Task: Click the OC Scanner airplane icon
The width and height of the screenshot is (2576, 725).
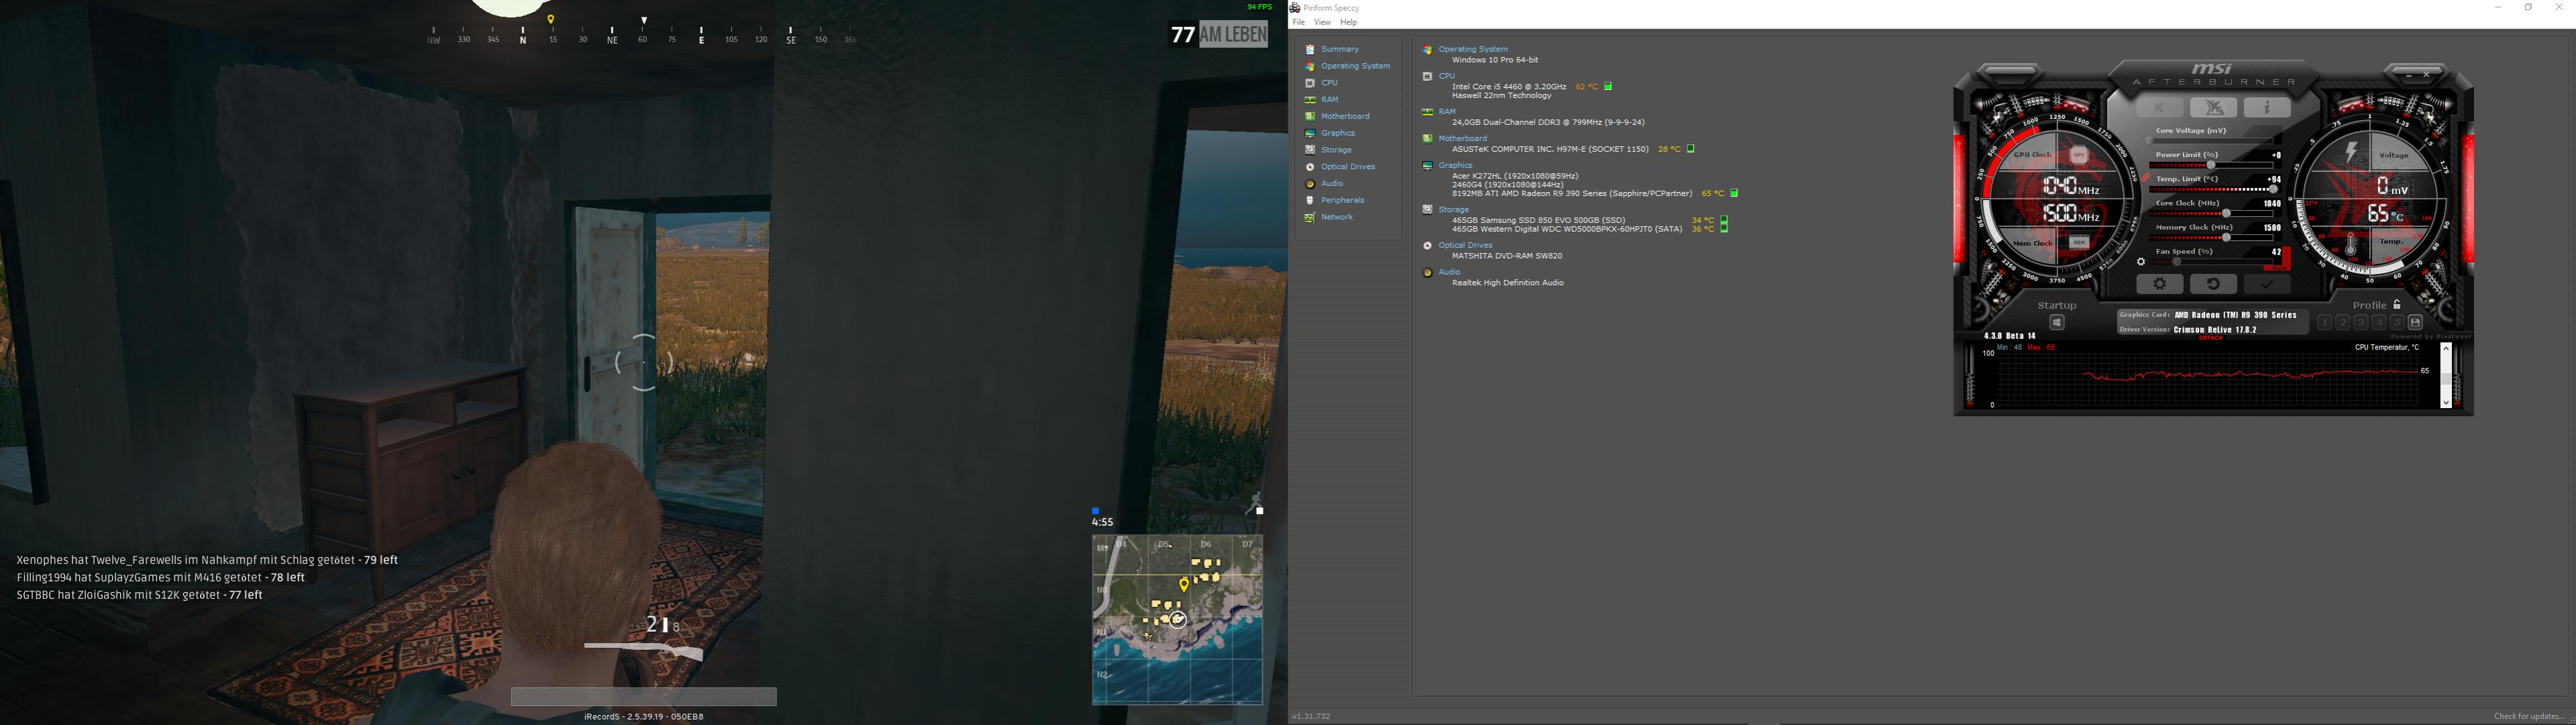Action: [x=2213, y=107]
